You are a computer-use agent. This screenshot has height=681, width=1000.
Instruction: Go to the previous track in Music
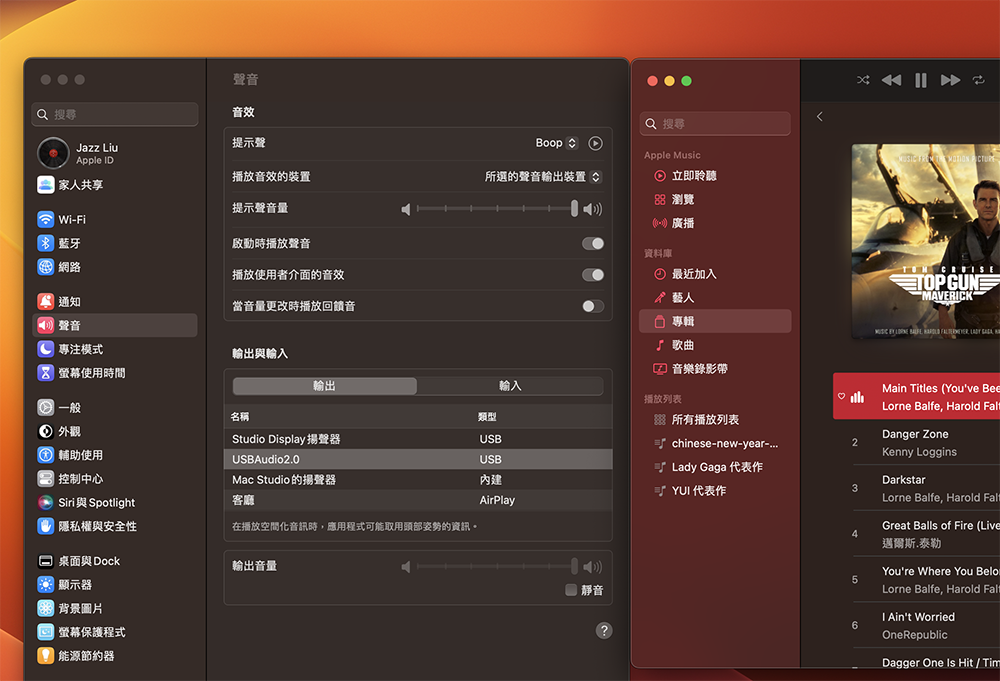pyautogui.click(x=892, y=80)
